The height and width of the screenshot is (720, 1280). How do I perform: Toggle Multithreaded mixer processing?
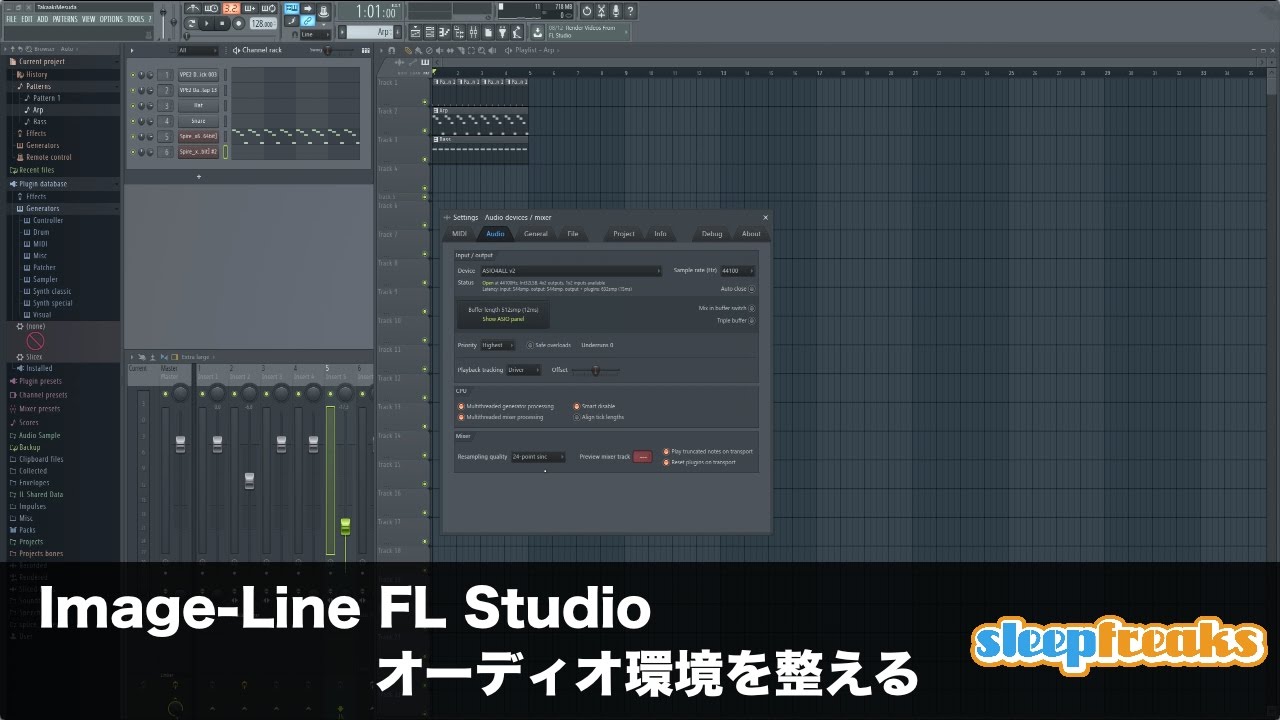(x=461, y=417)
